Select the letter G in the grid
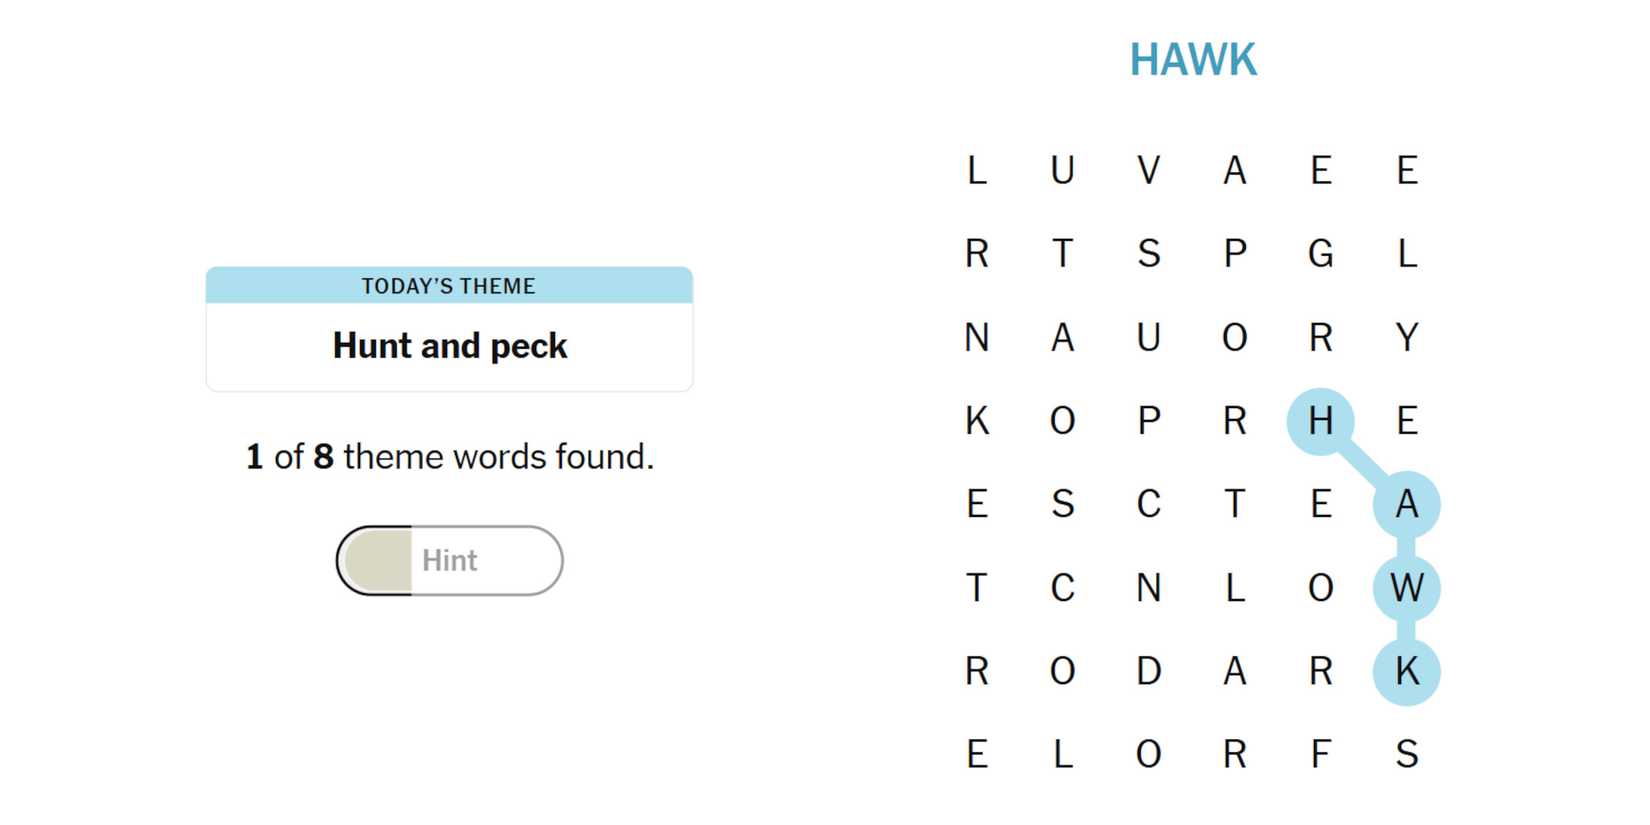 pos(1320,254)
